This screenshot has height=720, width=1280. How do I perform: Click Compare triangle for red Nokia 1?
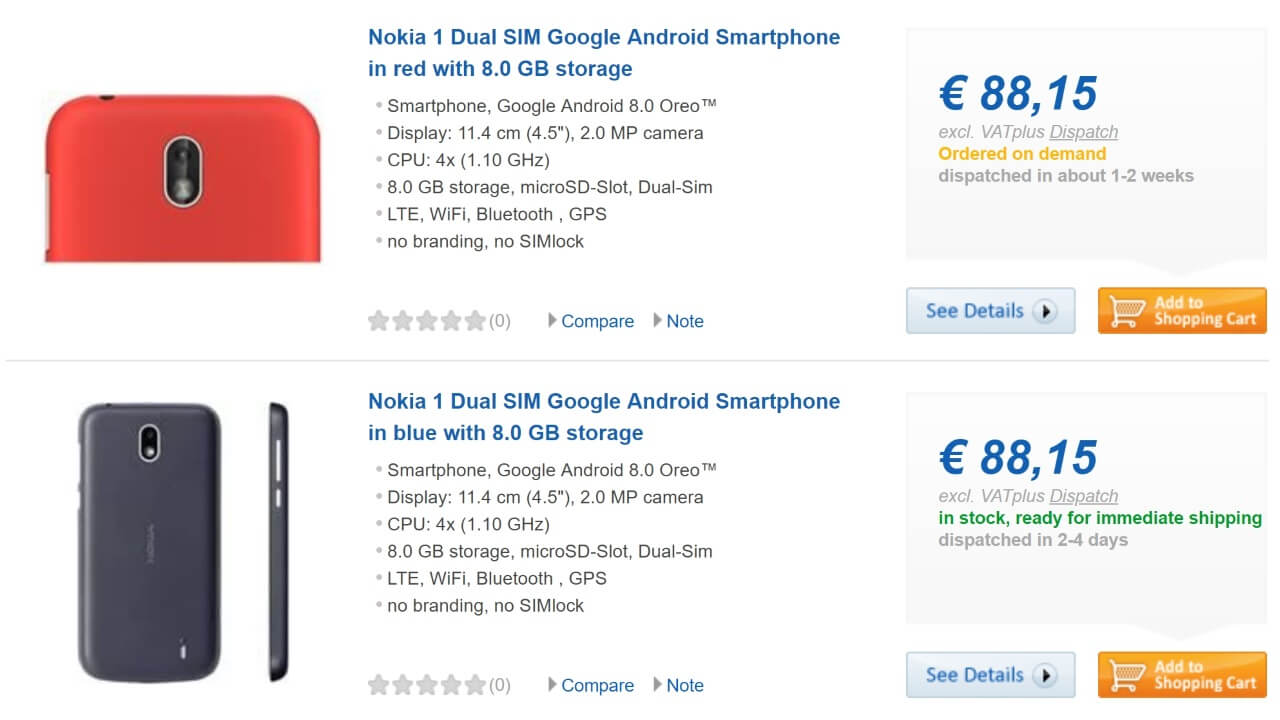point(552,321)
